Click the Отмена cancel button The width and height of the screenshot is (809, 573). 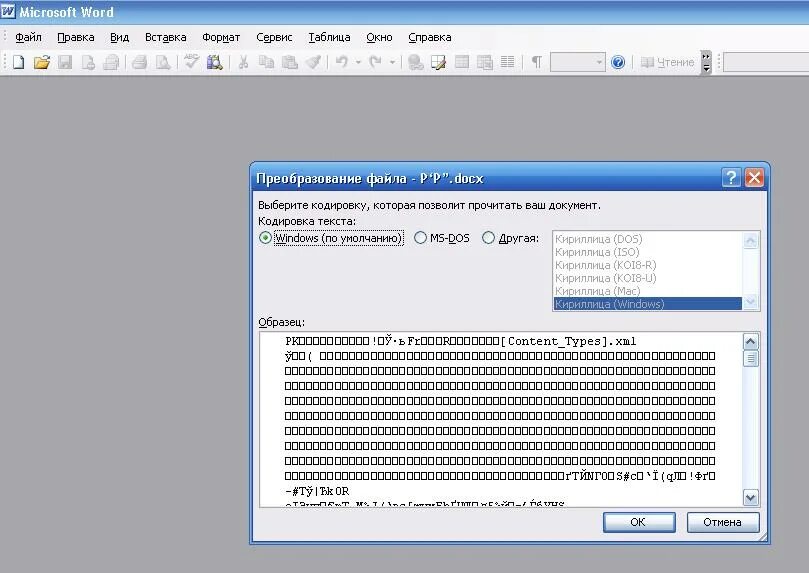point(722,522)
